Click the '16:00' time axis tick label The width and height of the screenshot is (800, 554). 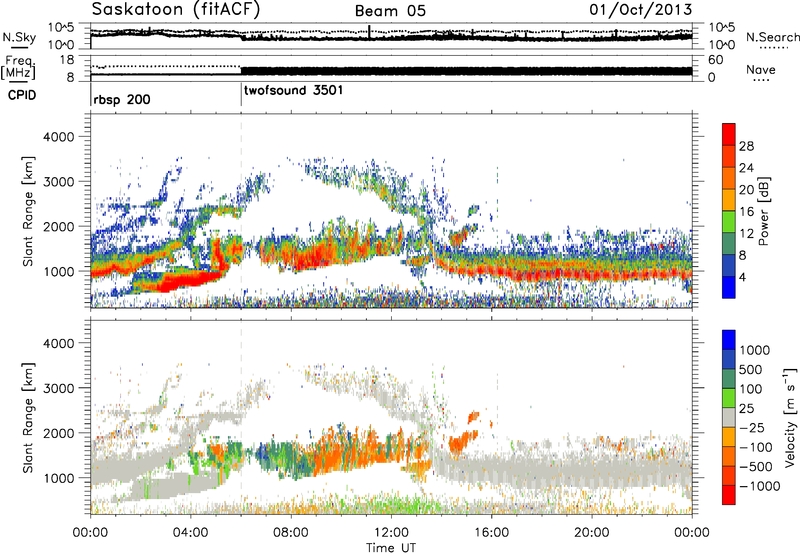[x=491, y=533]
